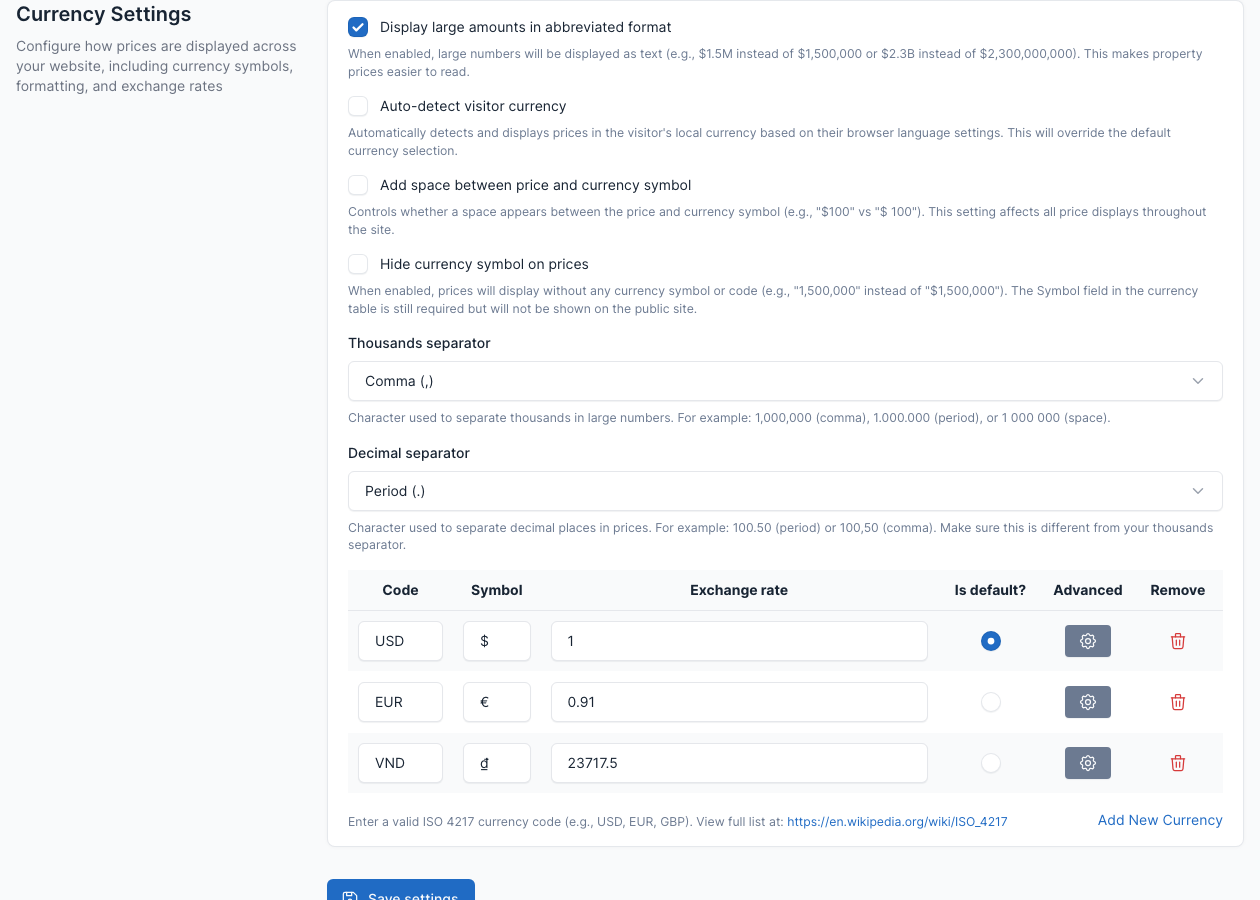Open advanced settings for VND currency
The height and width of the screenshot is (900, 1260).
1087,763
